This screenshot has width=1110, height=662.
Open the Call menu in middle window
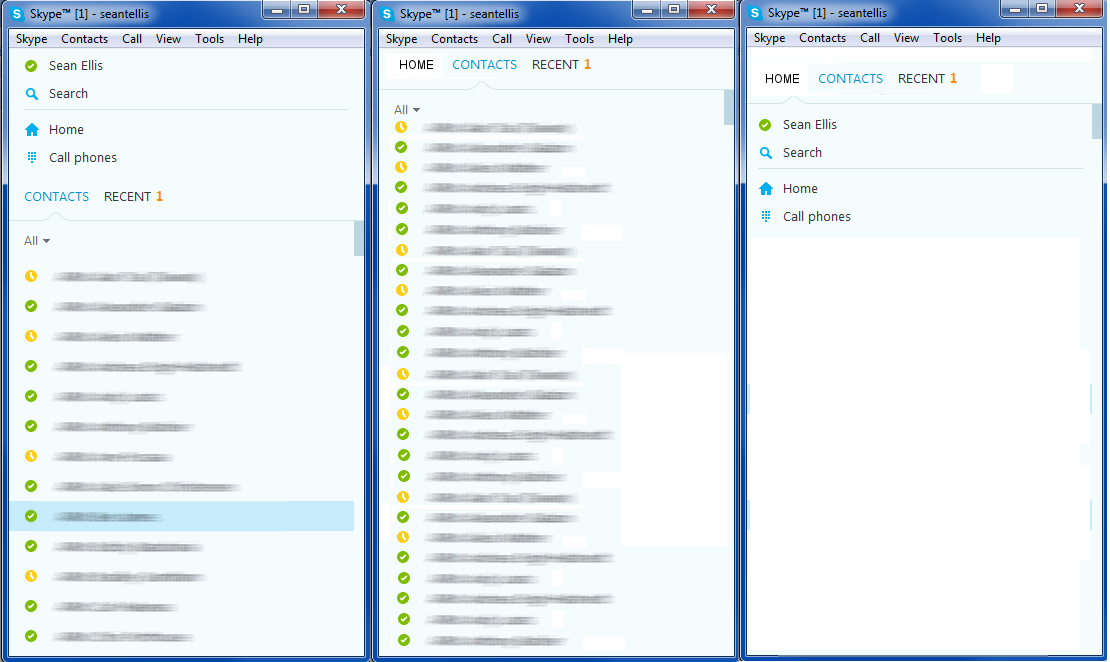click(x=502, y=39)
